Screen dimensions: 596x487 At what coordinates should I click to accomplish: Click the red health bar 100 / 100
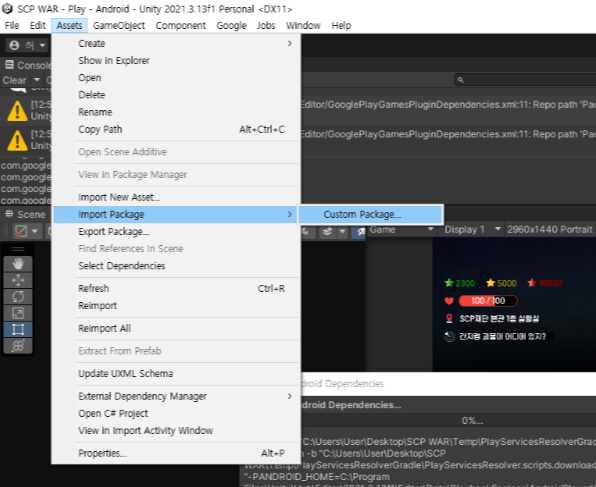(x=488, y=301)
